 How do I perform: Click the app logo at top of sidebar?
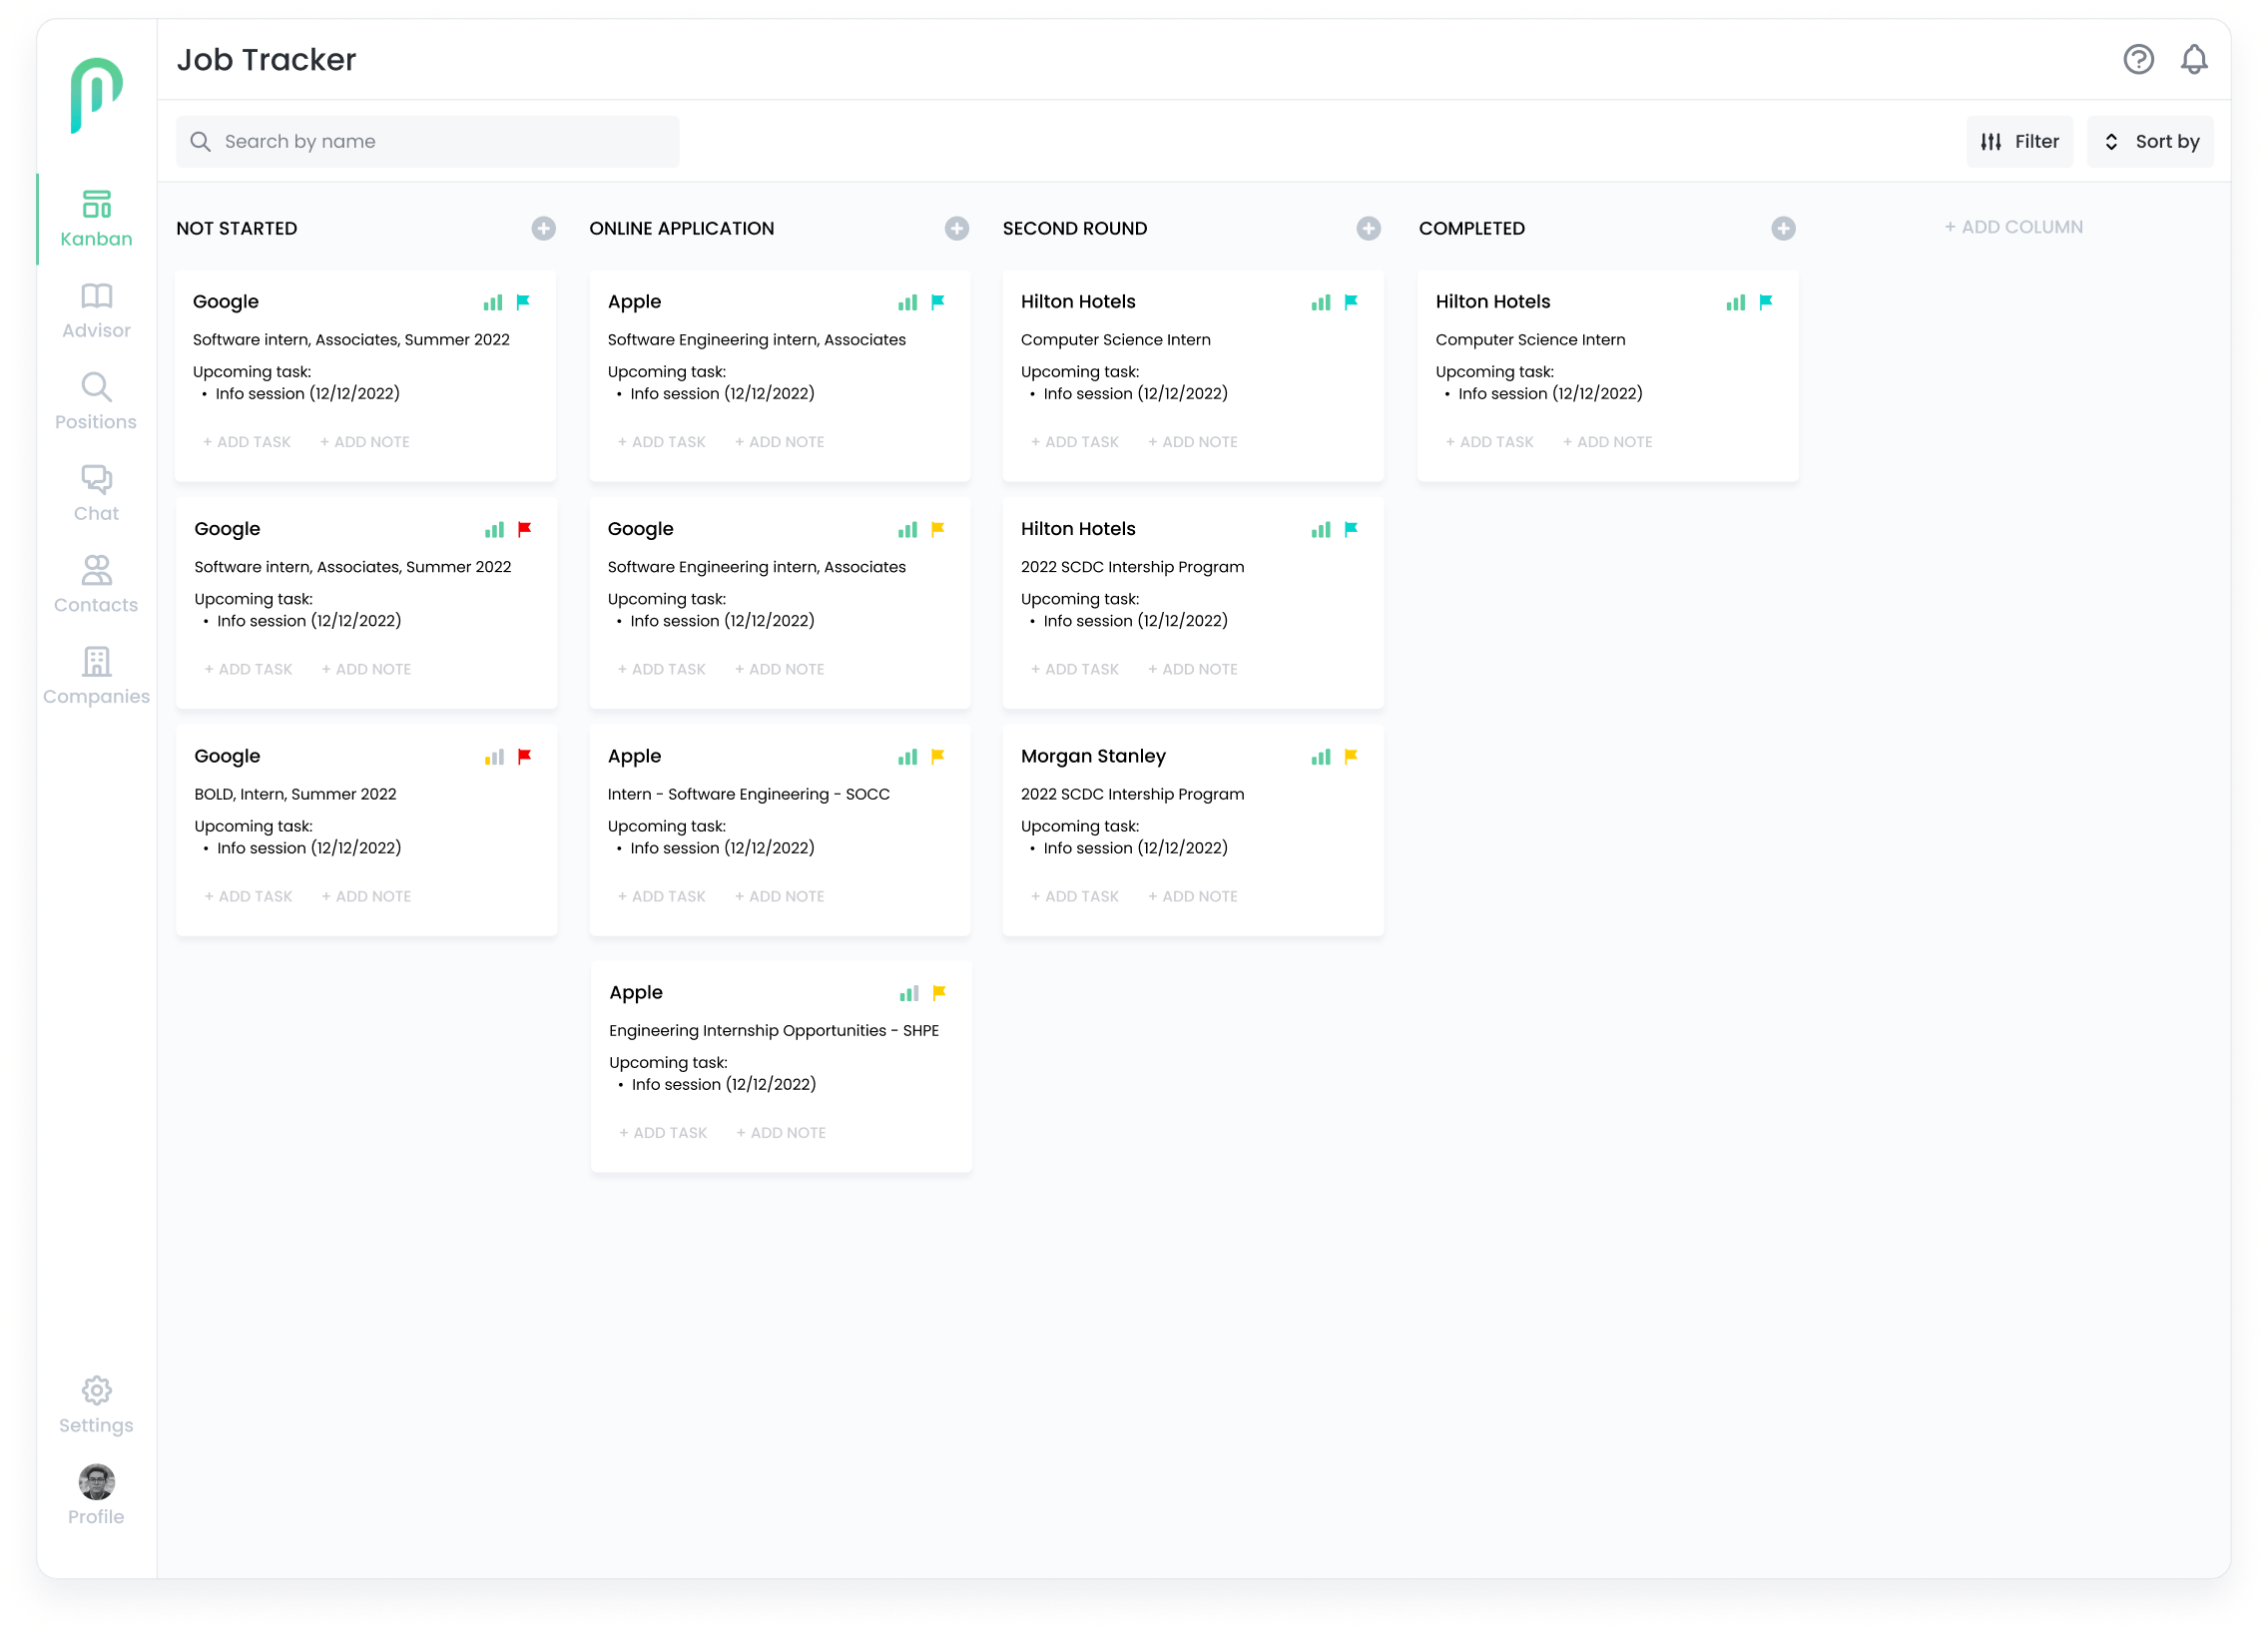(96, 94)
